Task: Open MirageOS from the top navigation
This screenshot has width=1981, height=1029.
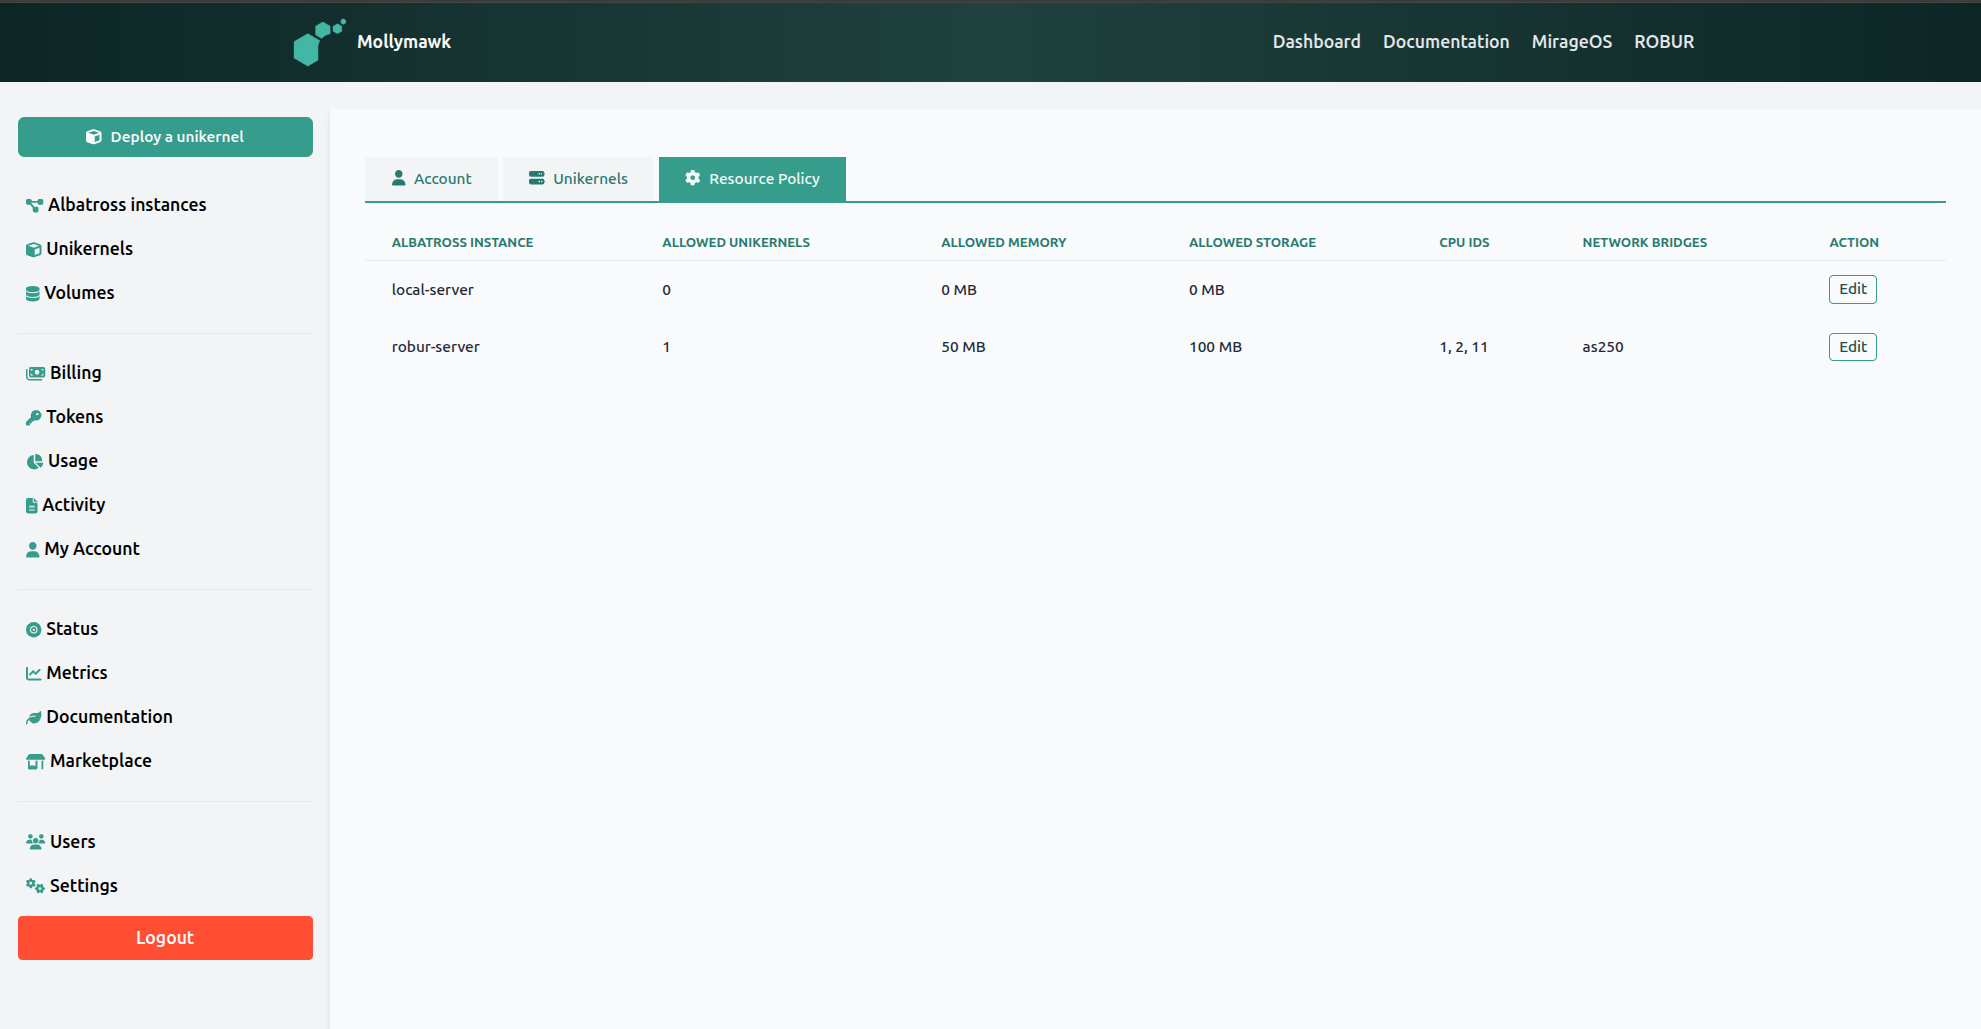Action: (1571, 41)
